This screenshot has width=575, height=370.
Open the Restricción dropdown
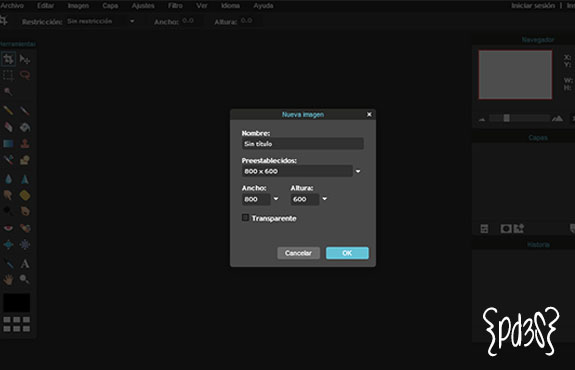132,21
